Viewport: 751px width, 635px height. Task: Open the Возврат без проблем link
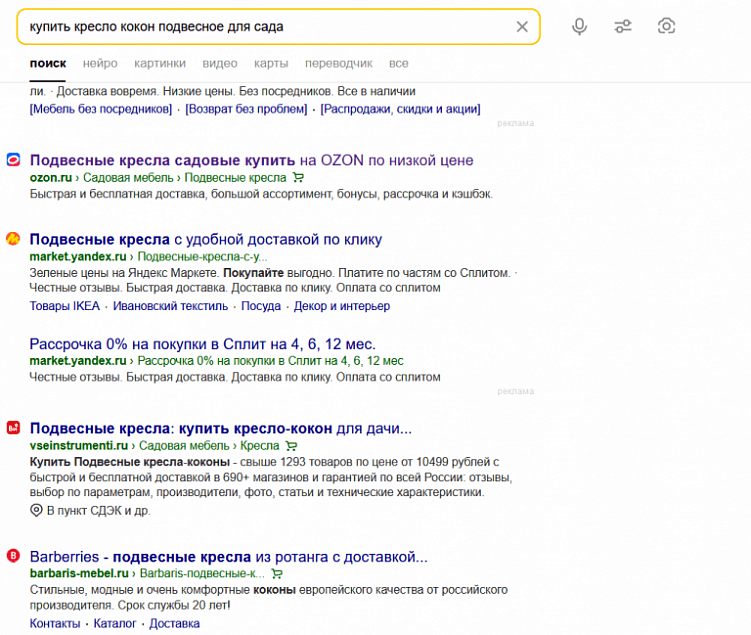[246, 109]
